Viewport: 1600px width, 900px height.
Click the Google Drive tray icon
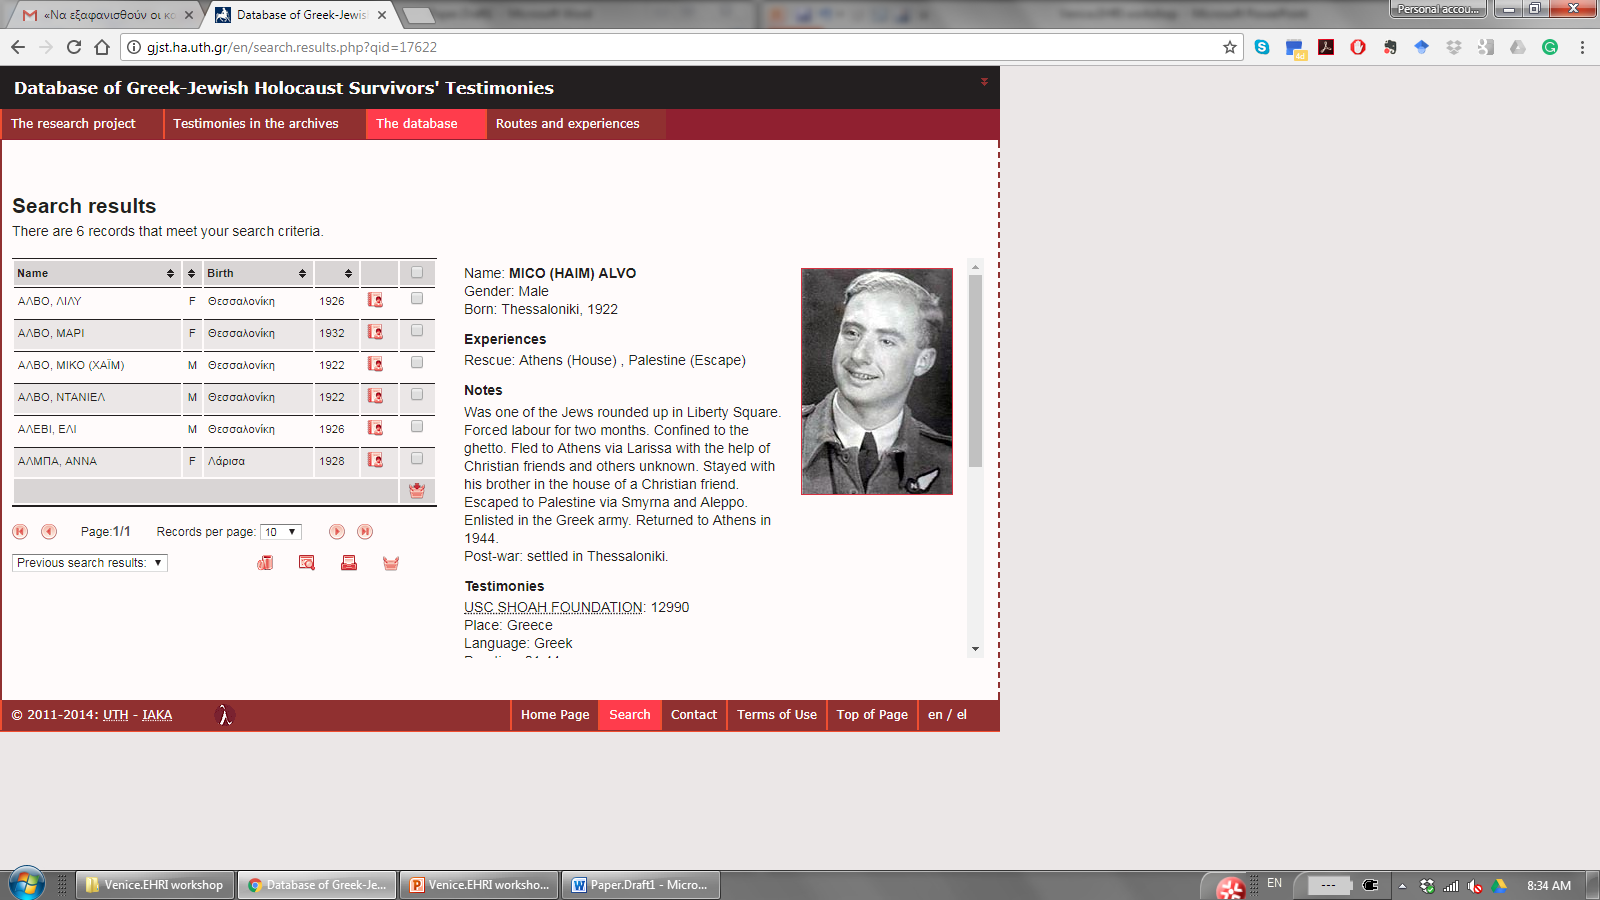click(x=1500, y=885)
